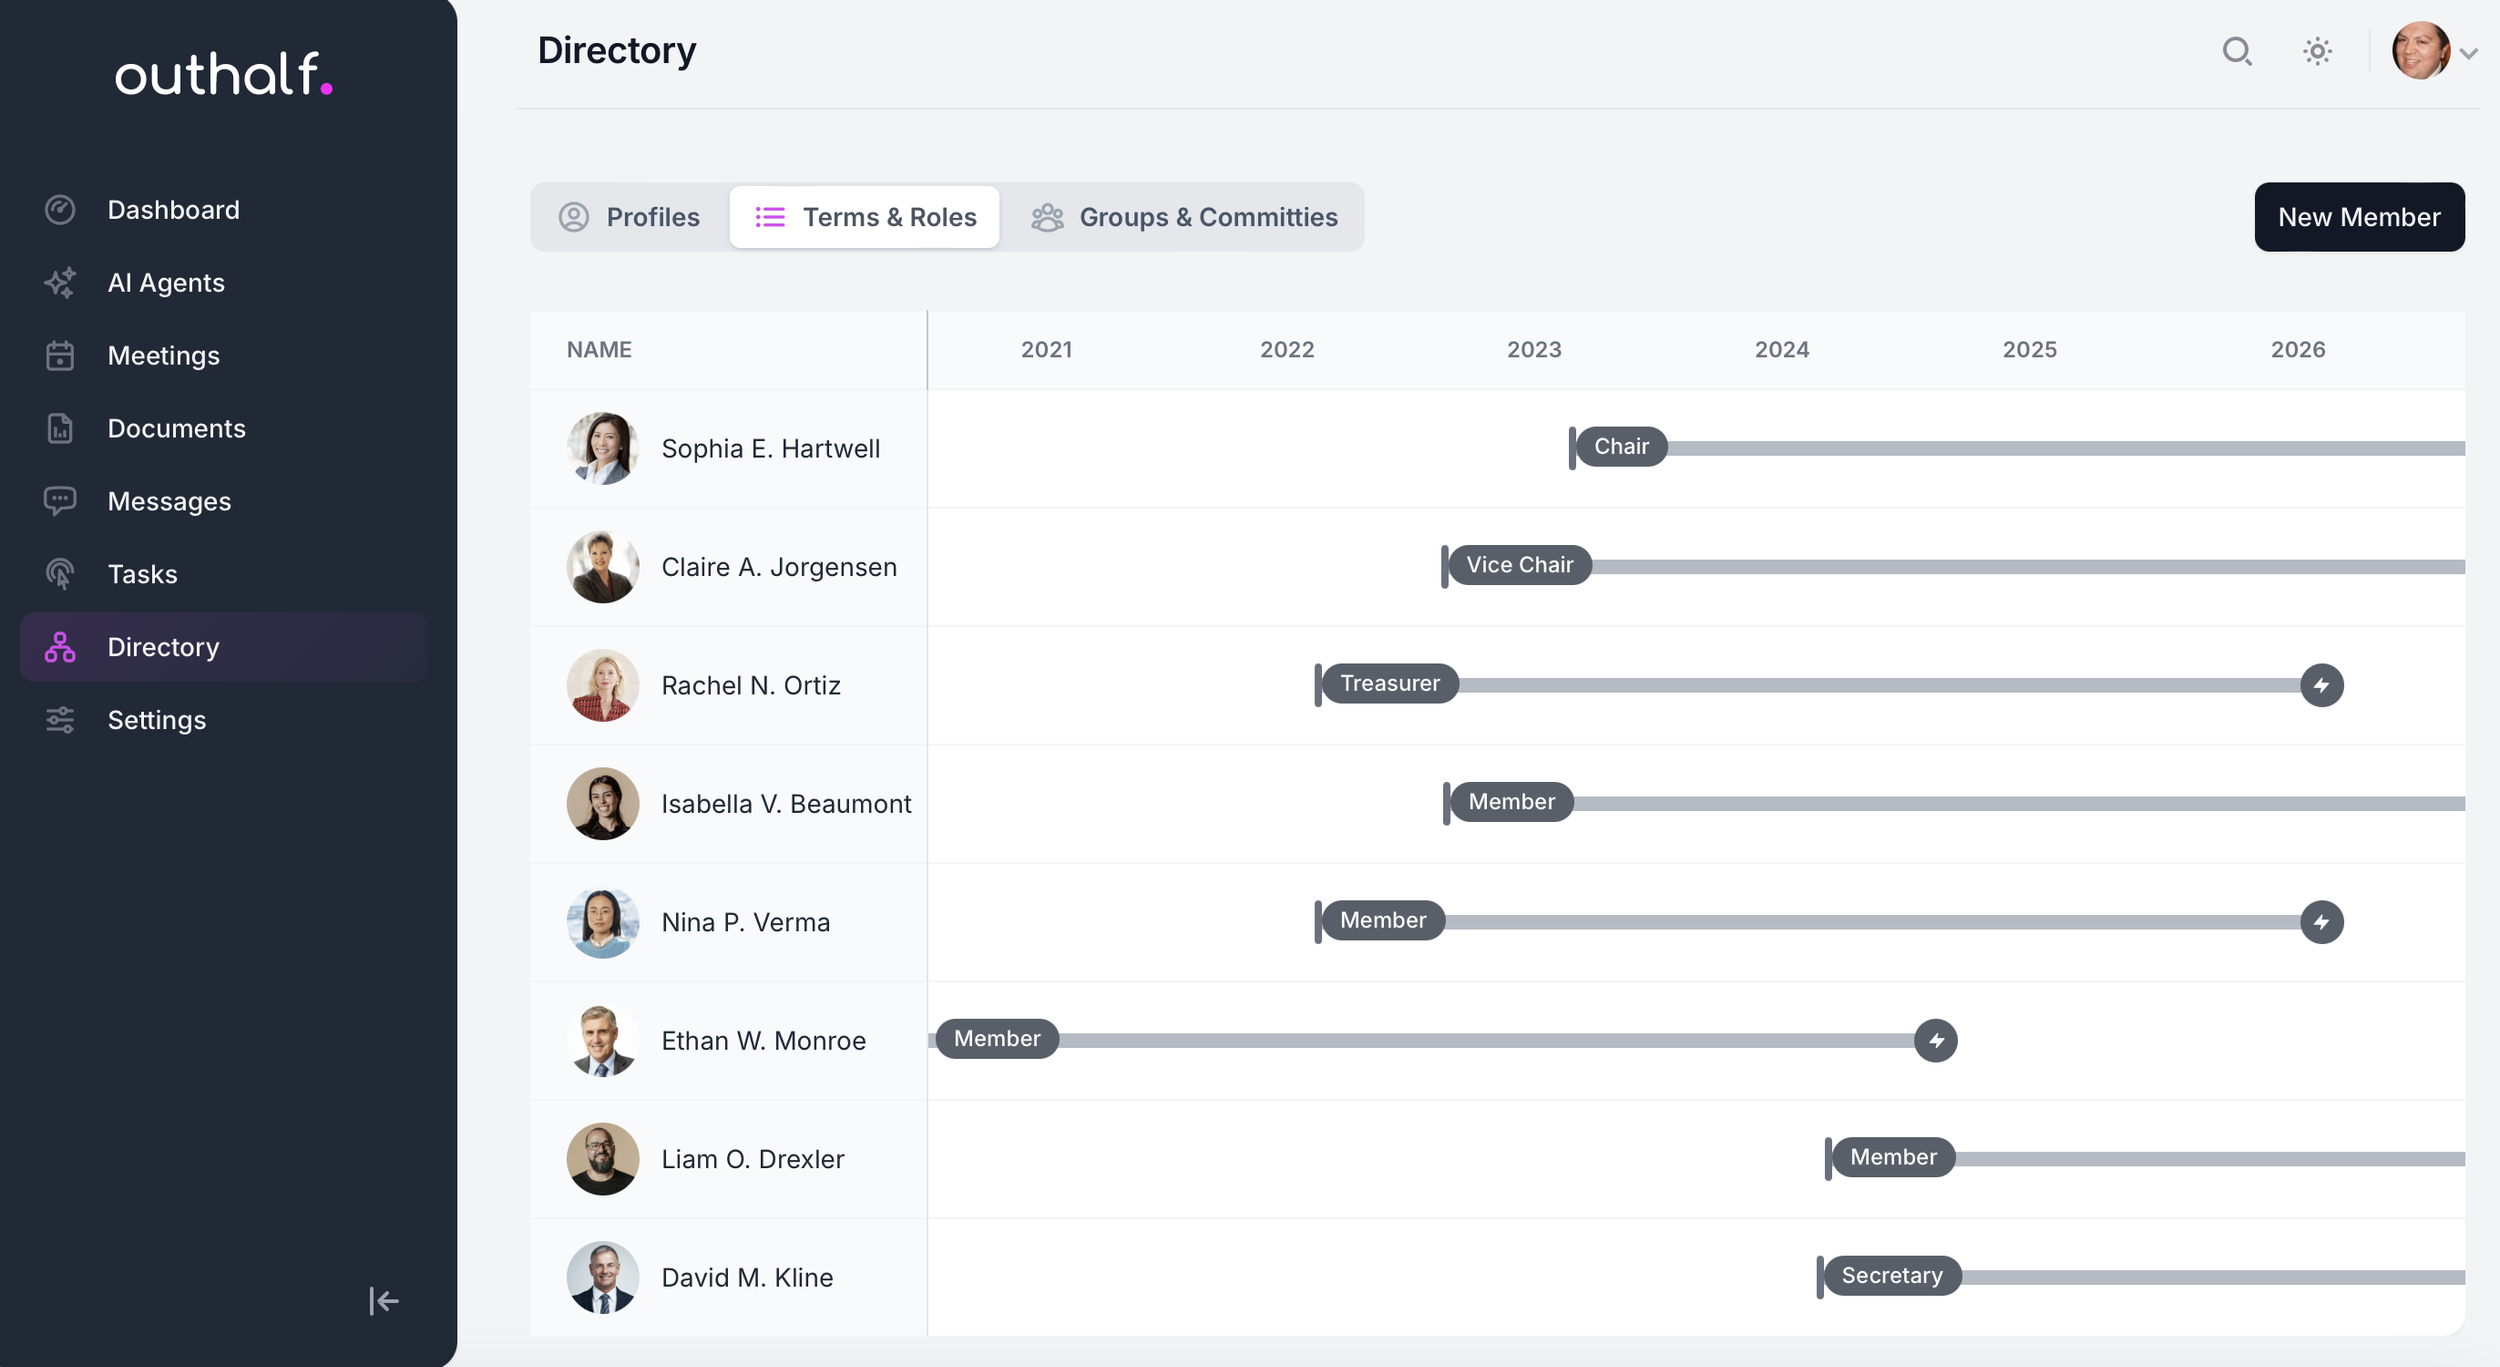
Task: Open Documents in sidebar
Action: click(x=176, y=428)
